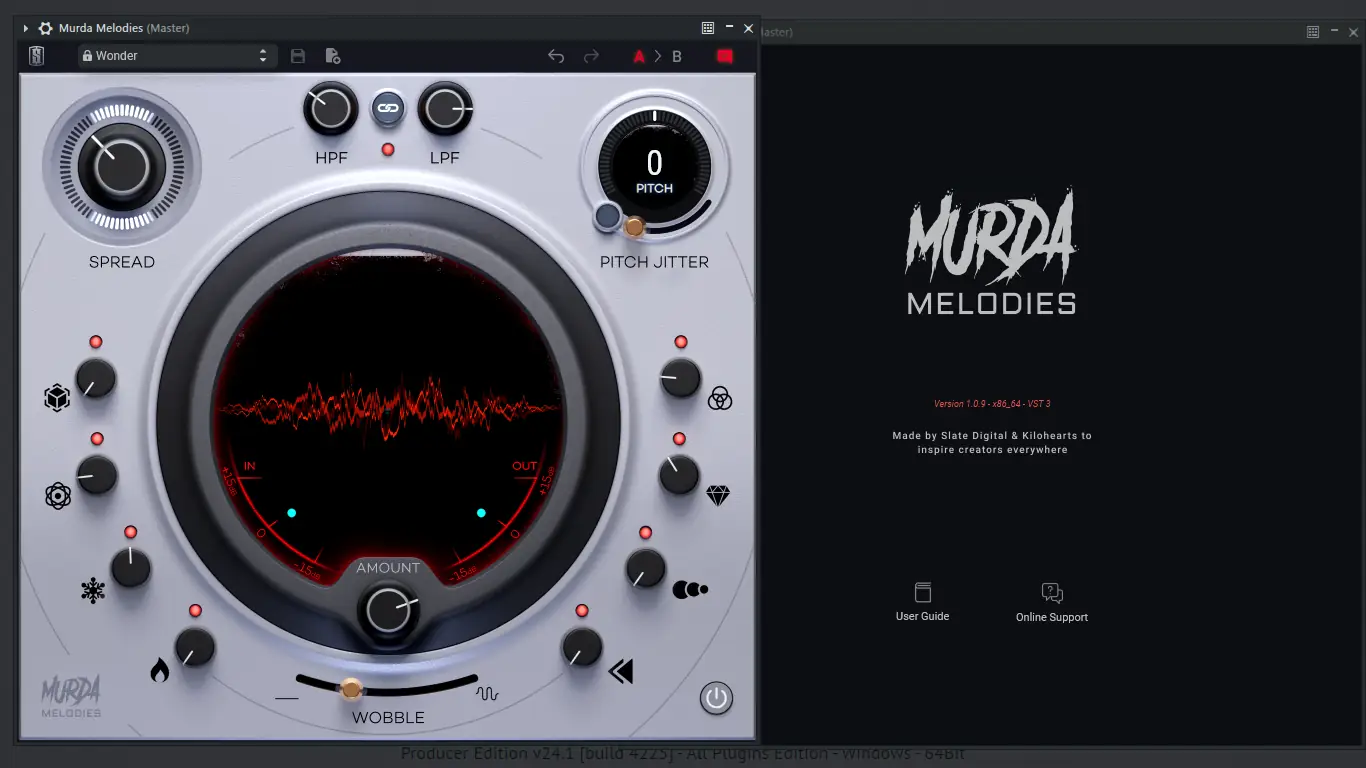
Task: Toggle the LED above the flame knob
Action: point(195,610)
